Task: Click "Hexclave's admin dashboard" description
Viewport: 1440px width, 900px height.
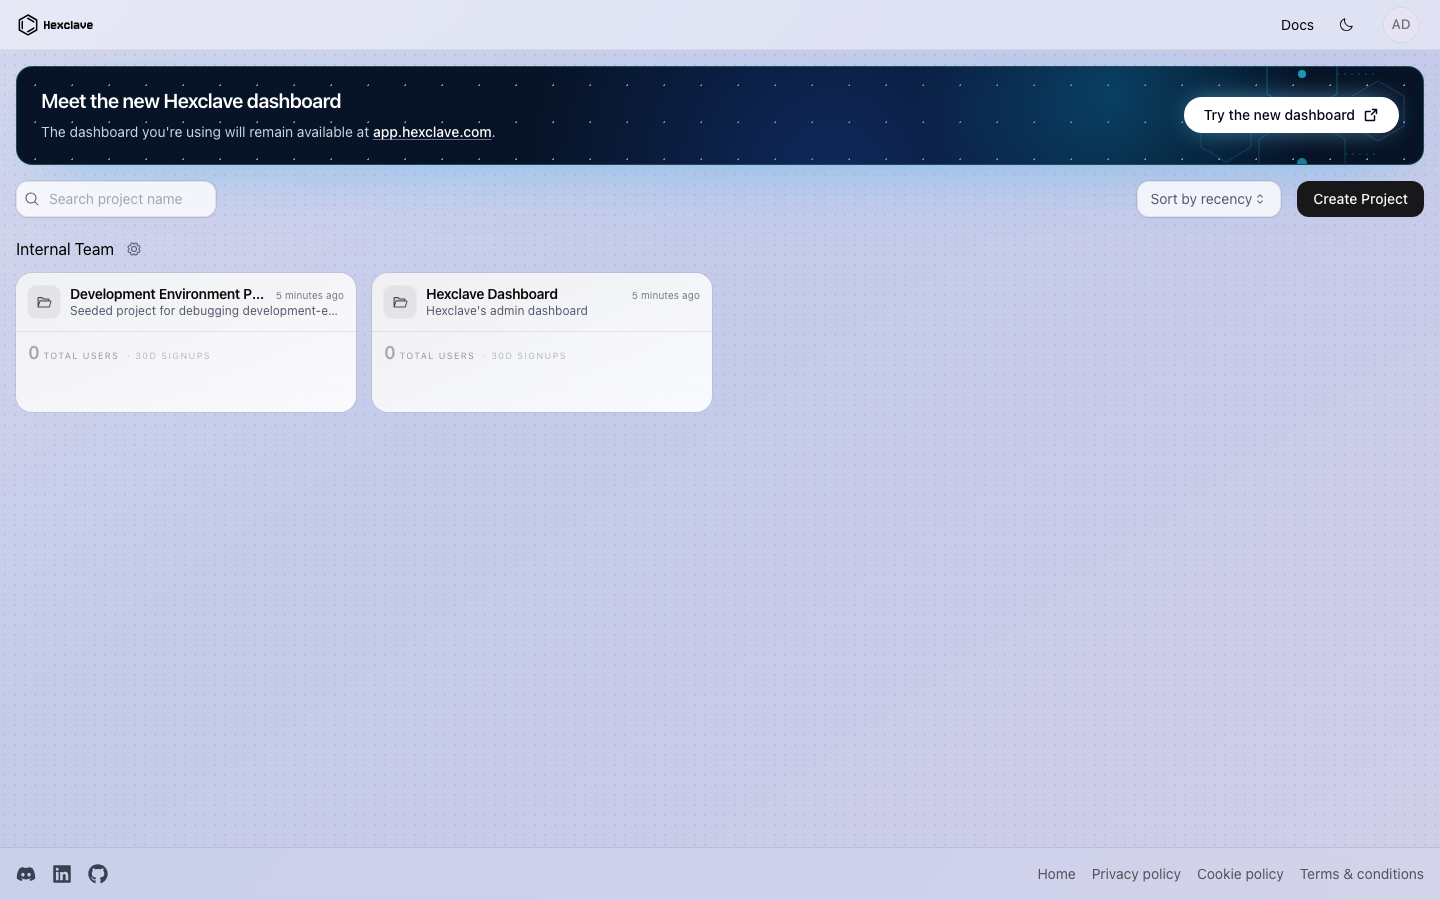Action: 507,311
